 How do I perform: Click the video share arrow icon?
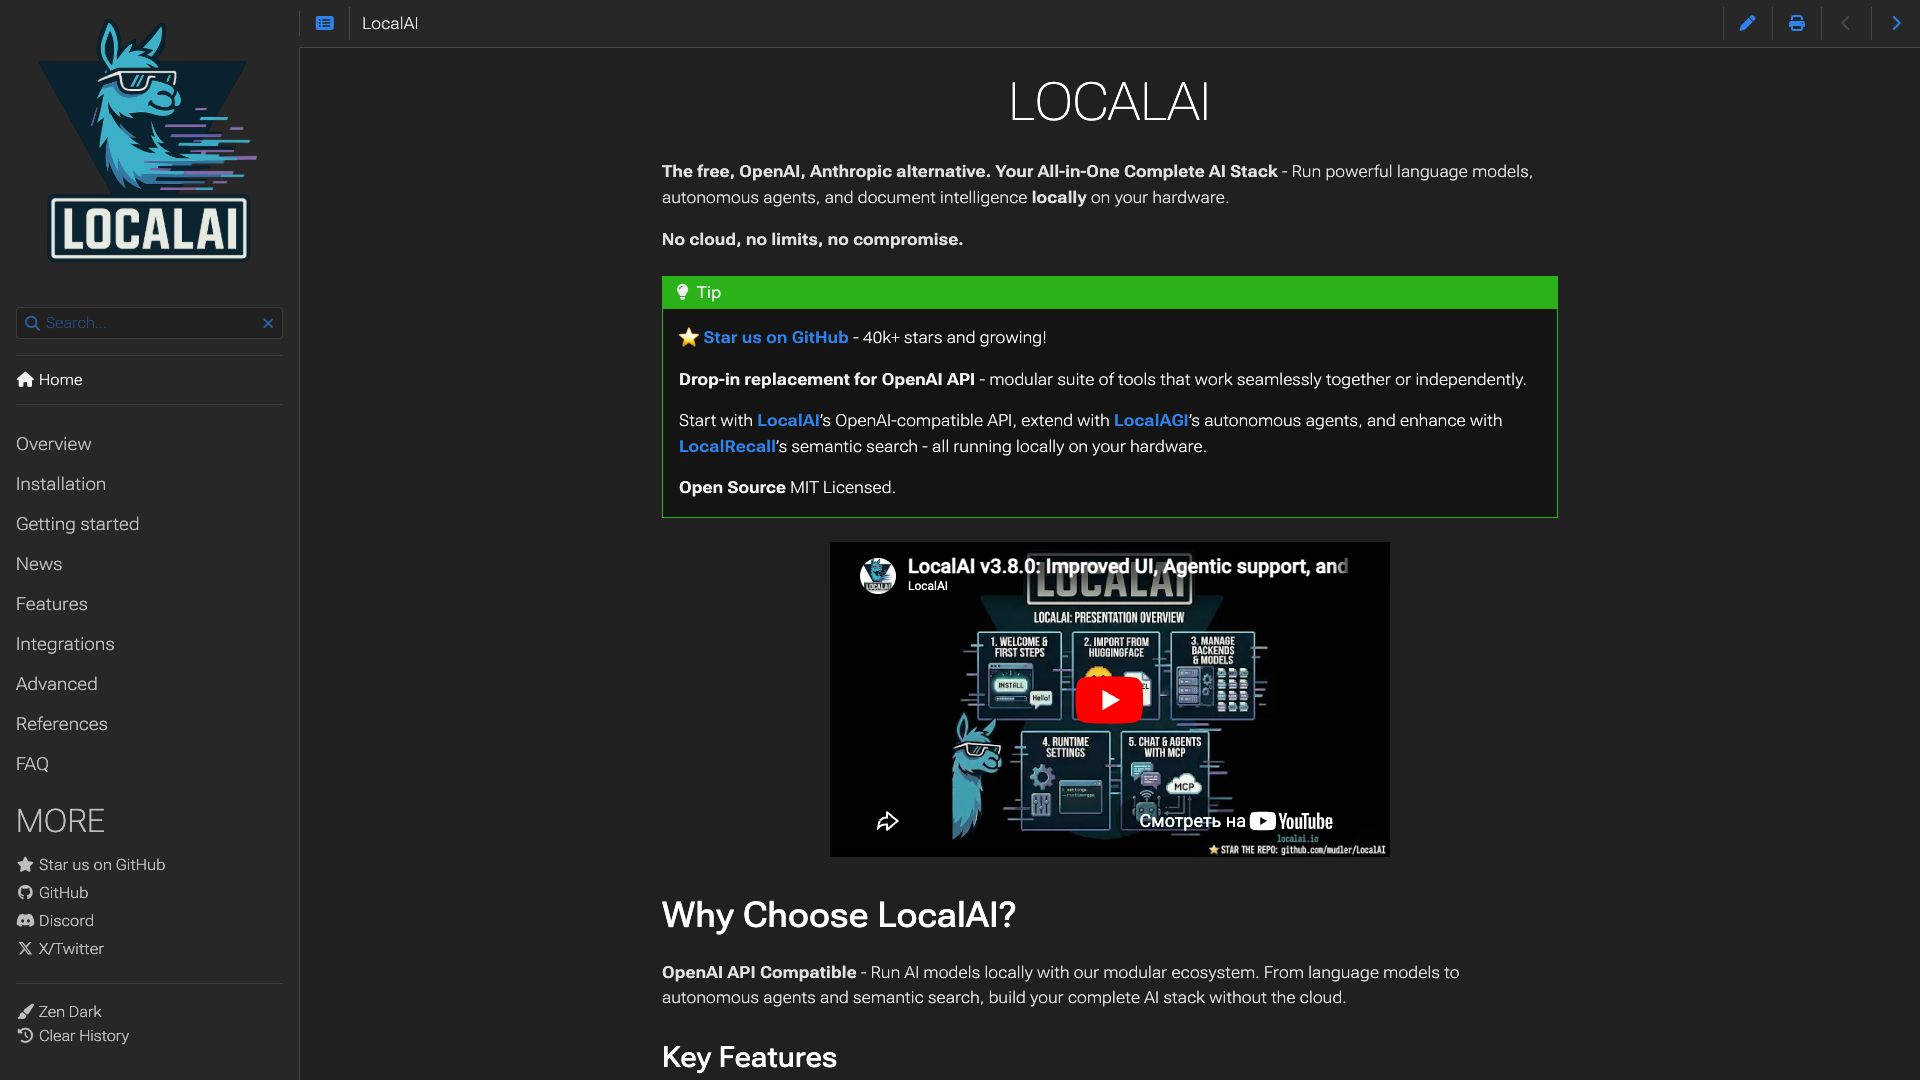pos(887,822)
